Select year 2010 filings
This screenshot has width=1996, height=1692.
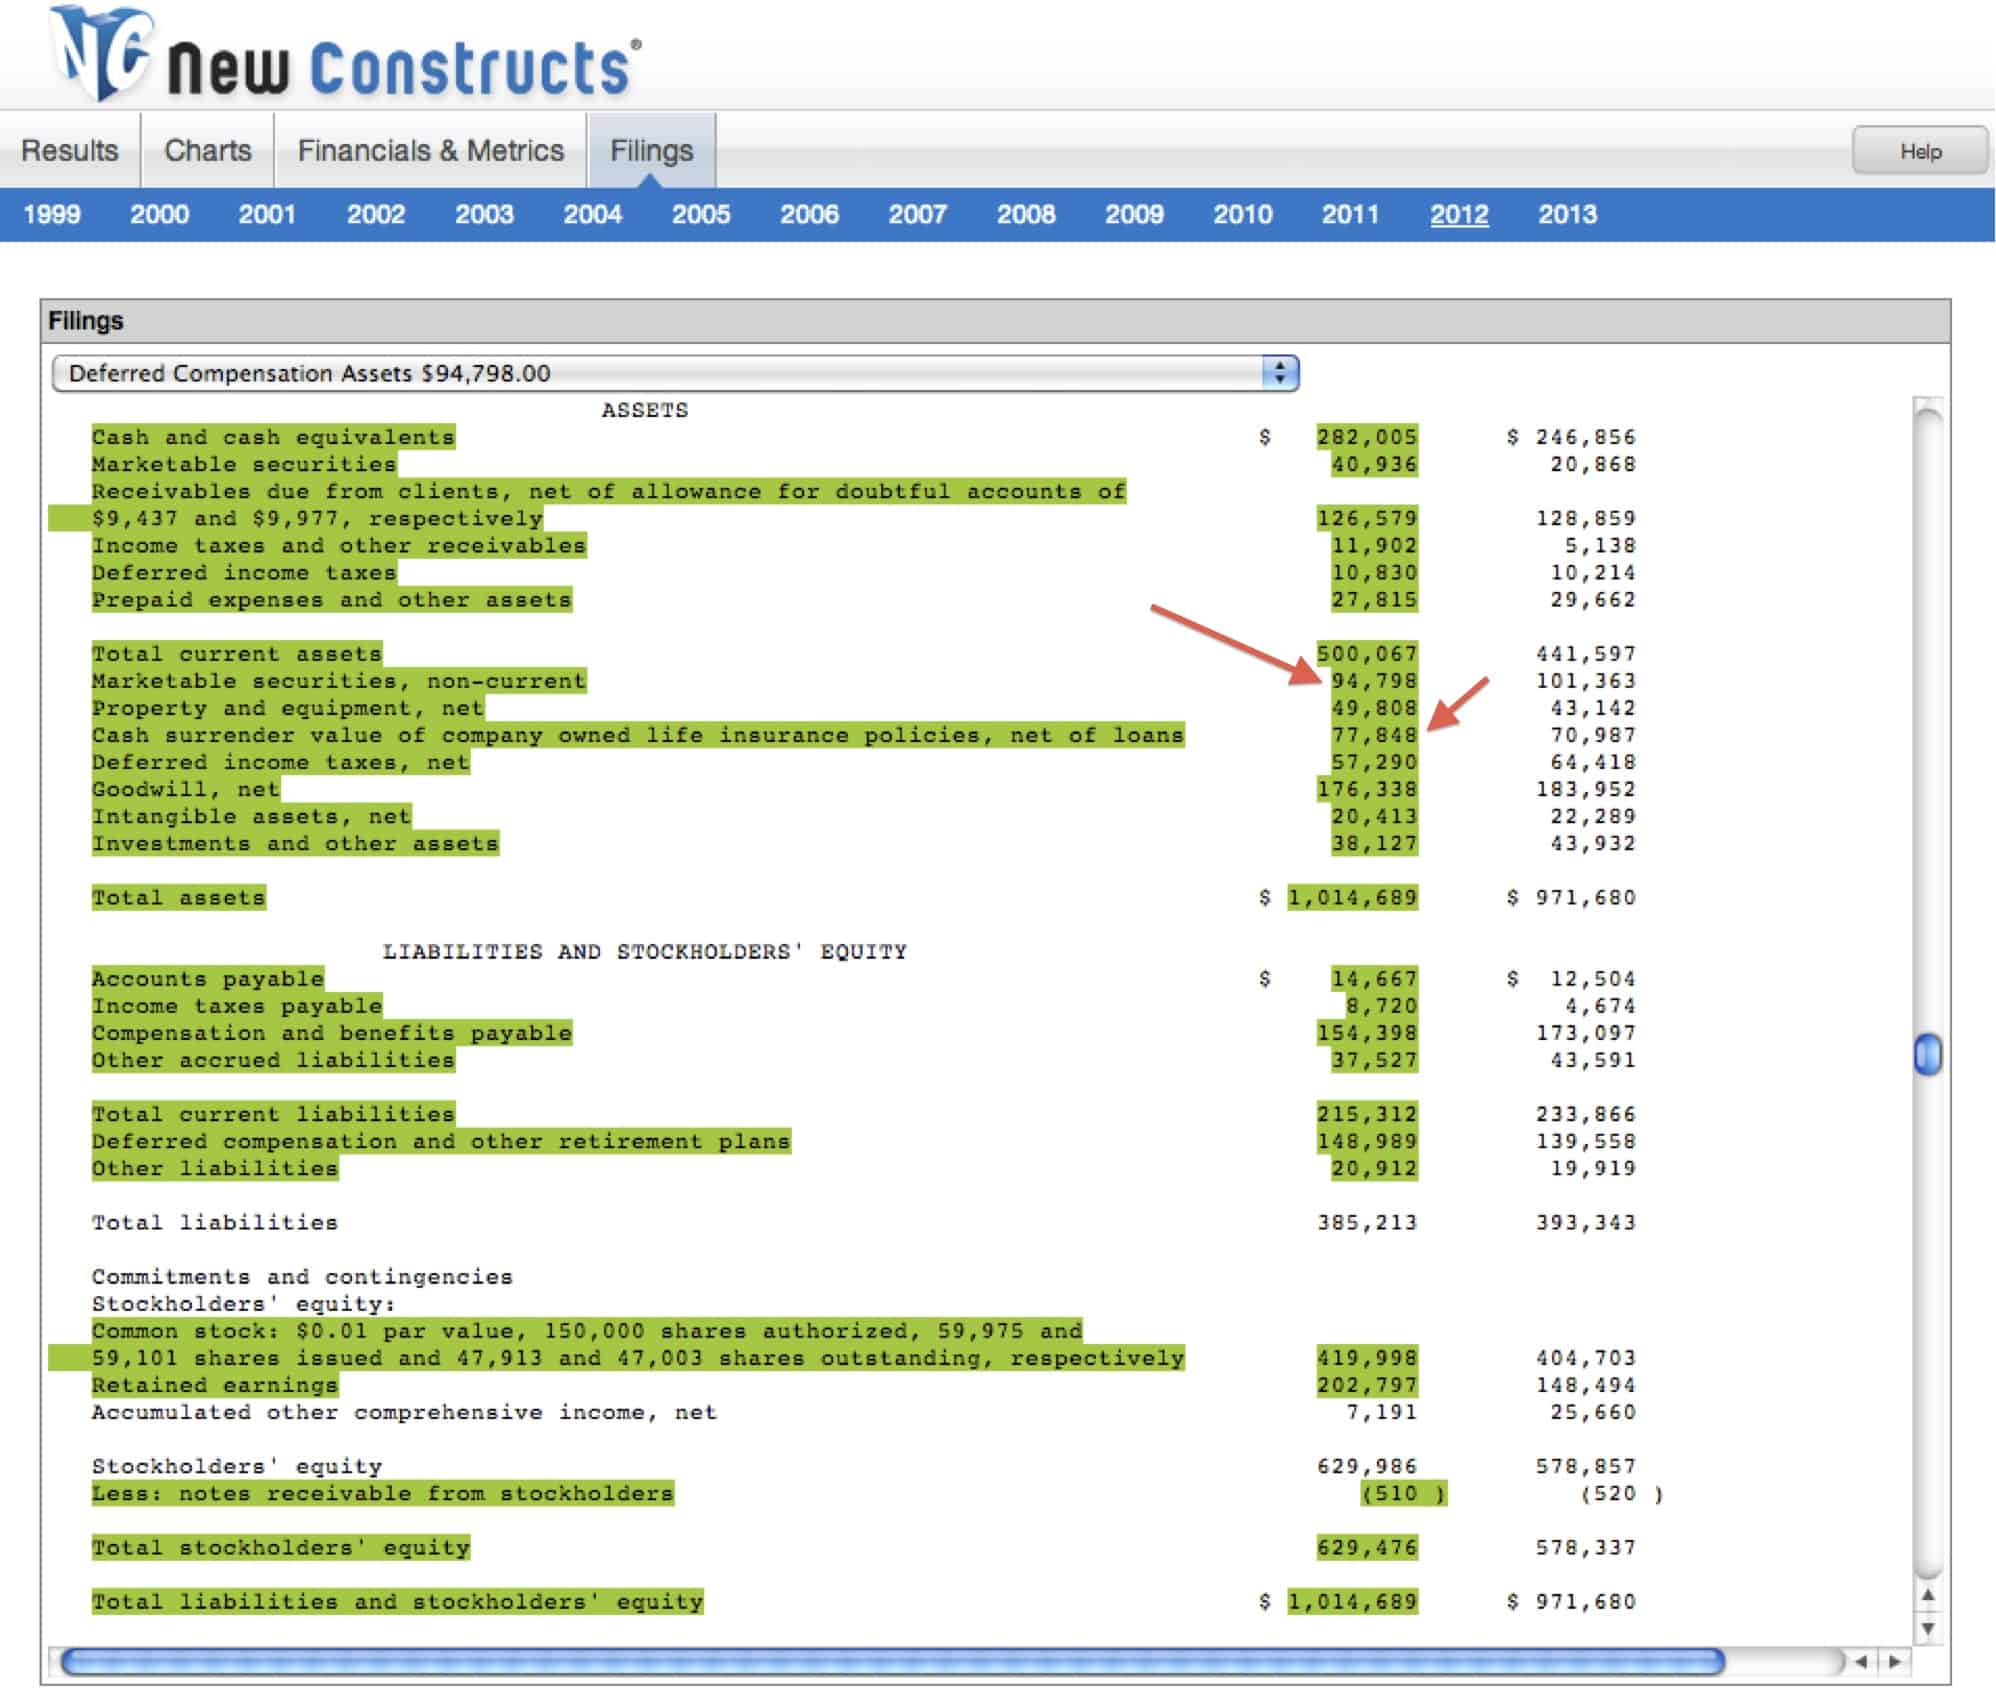(1243, 214)
